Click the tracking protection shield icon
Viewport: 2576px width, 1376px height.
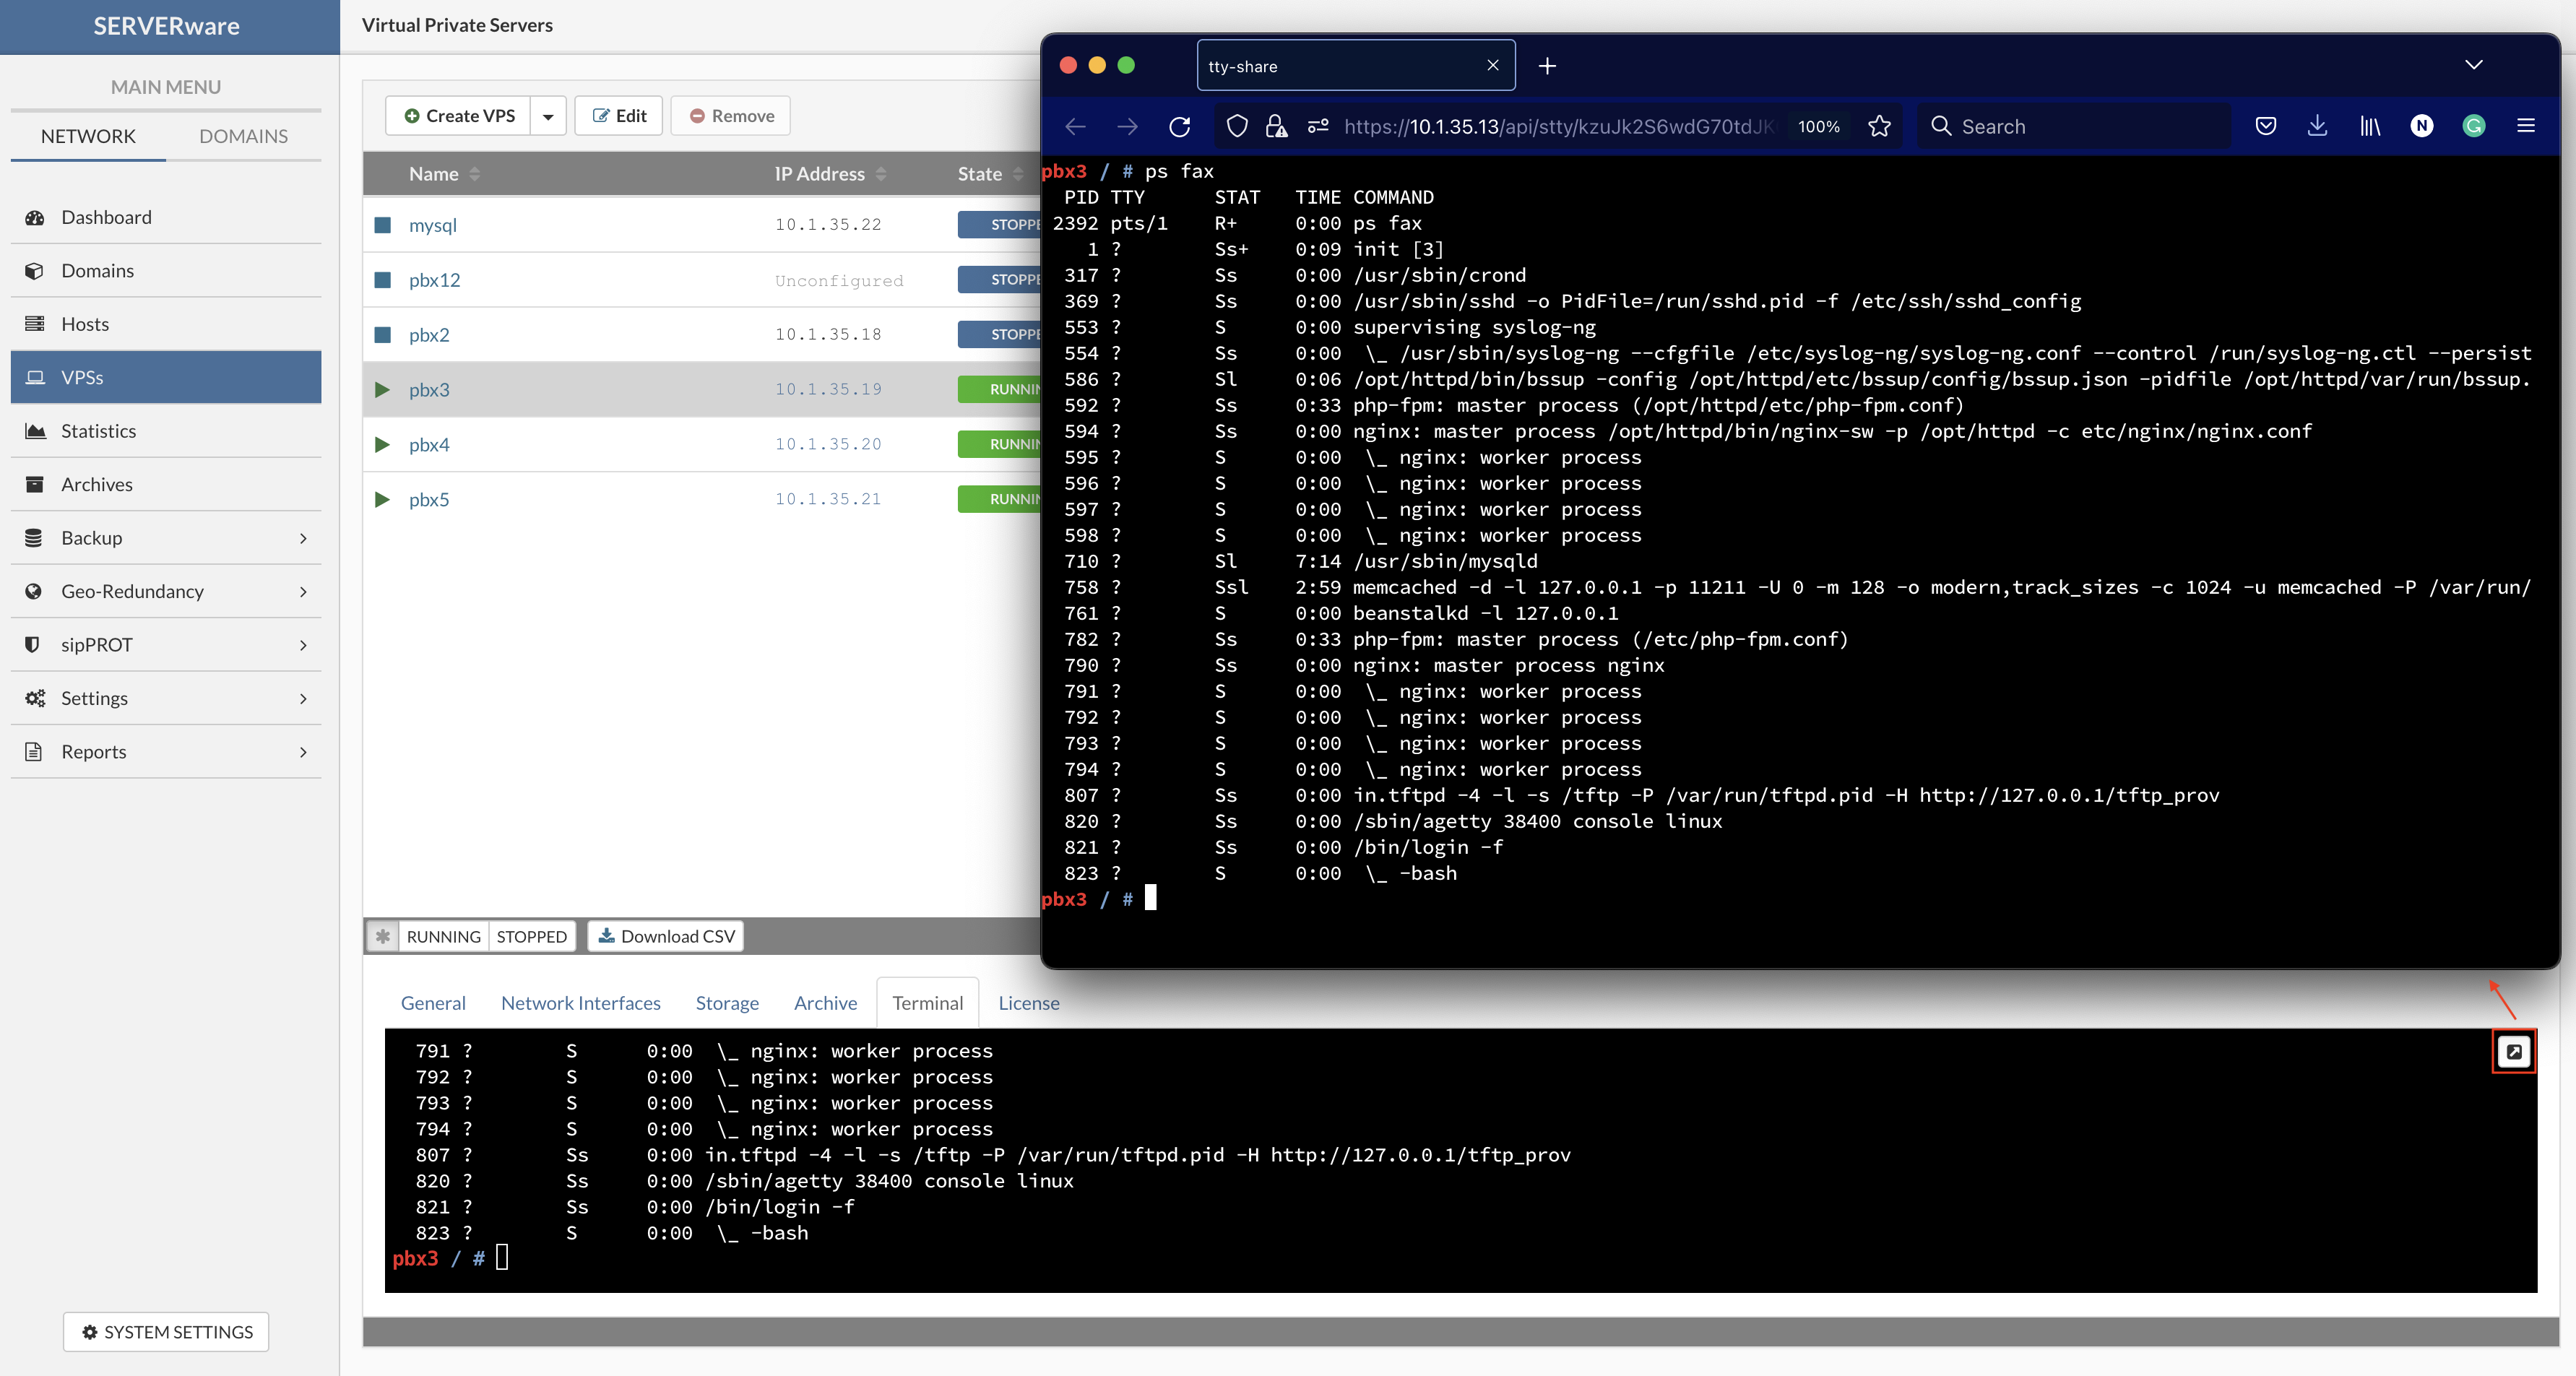click(x=1237, y=126)
